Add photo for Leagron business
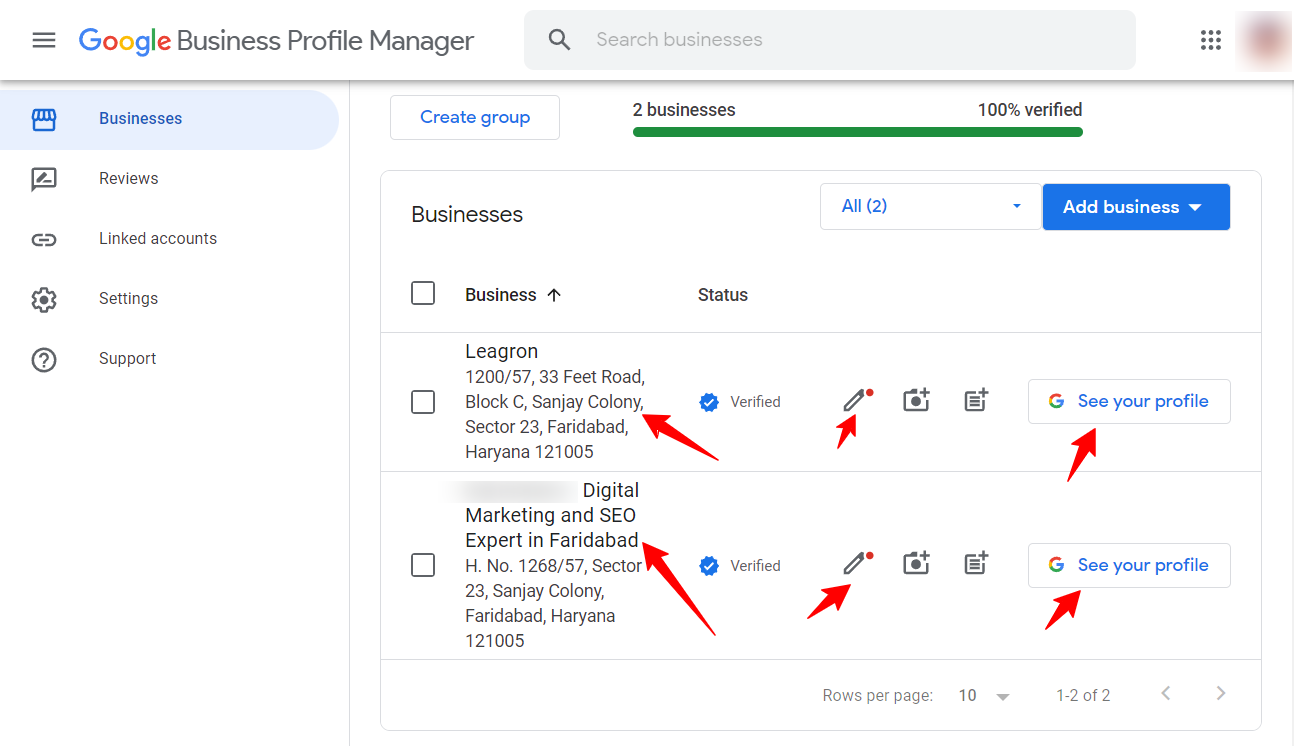 (916, 400)
